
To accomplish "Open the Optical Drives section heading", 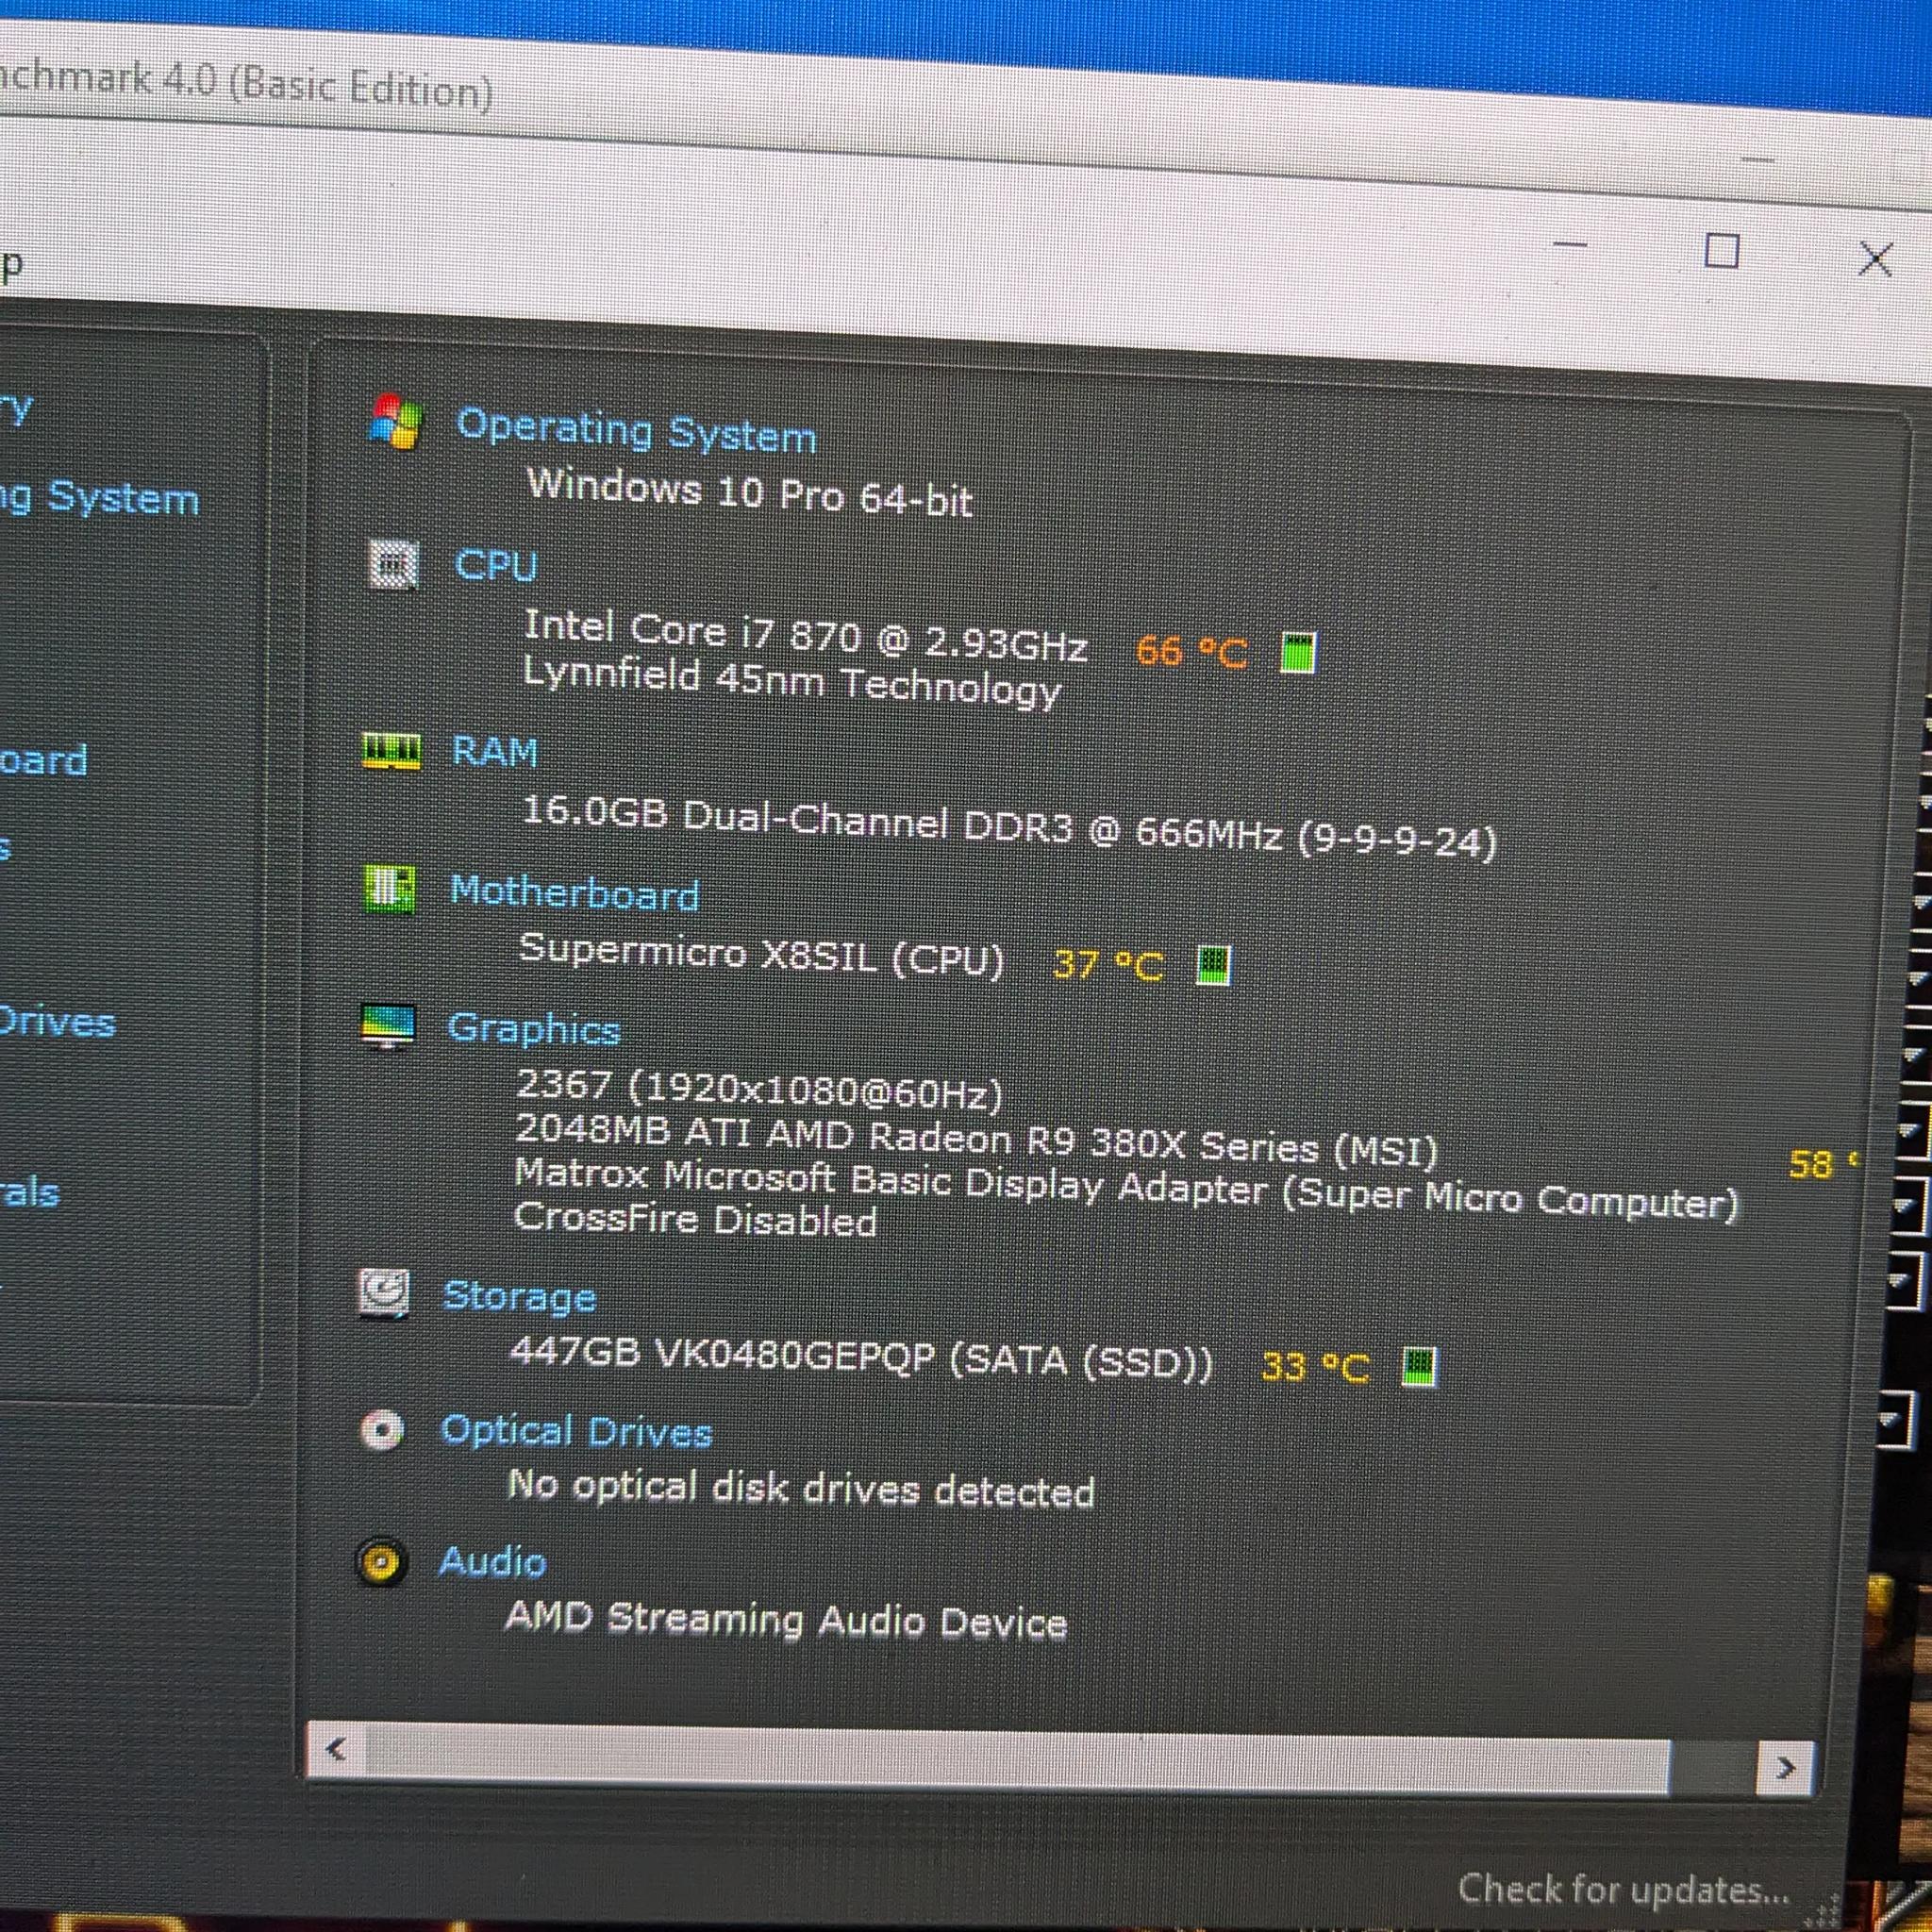I will coord(577,1431).
